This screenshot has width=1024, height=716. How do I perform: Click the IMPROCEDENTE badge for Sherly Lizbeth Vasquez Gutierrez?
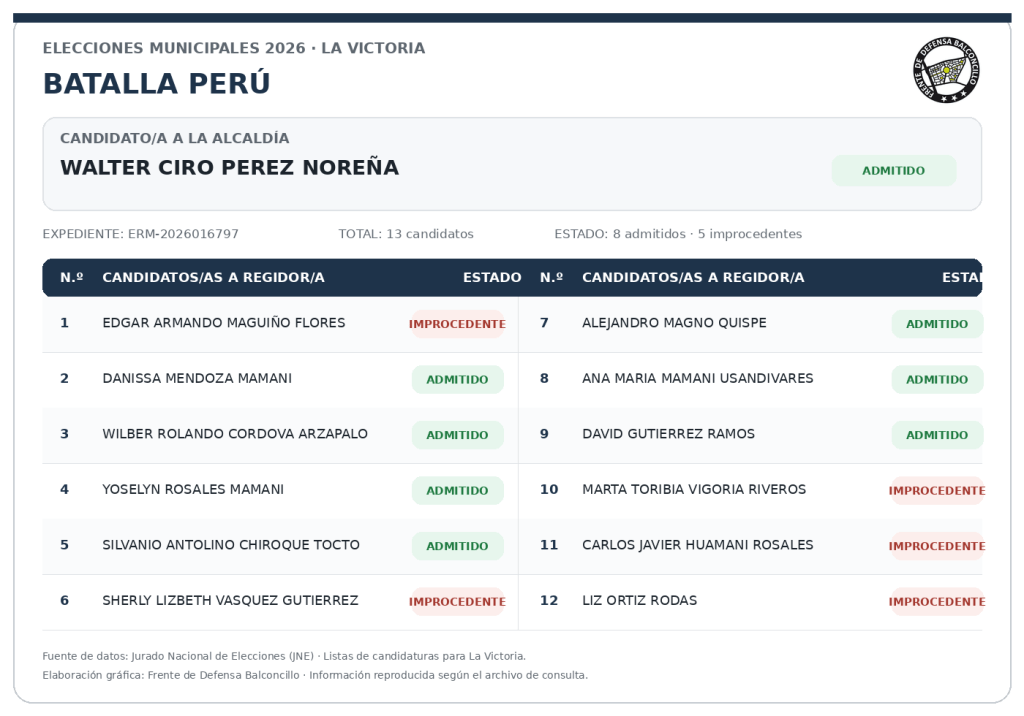tap(457, 602)
